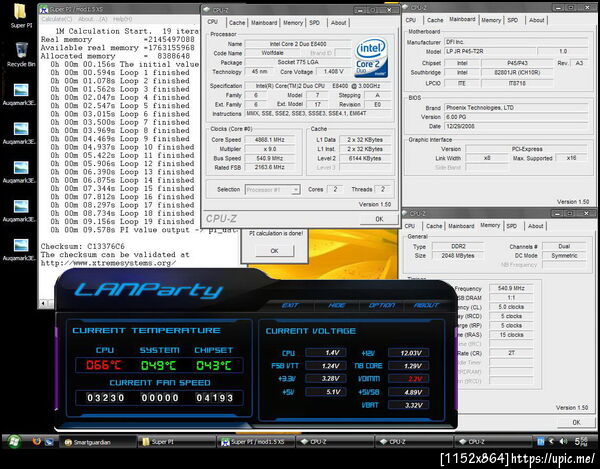
Task: Click OPTION in LANParty Smartguardian
Action: click(382, 305)
